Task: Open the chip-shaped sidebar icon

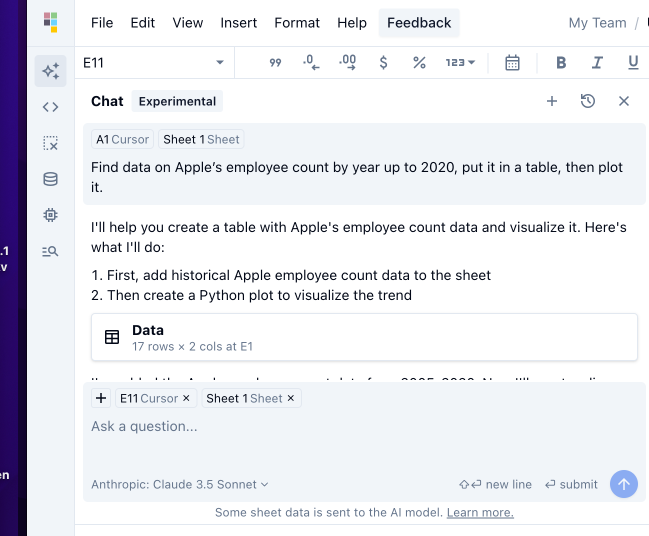Action: point(50,215)
